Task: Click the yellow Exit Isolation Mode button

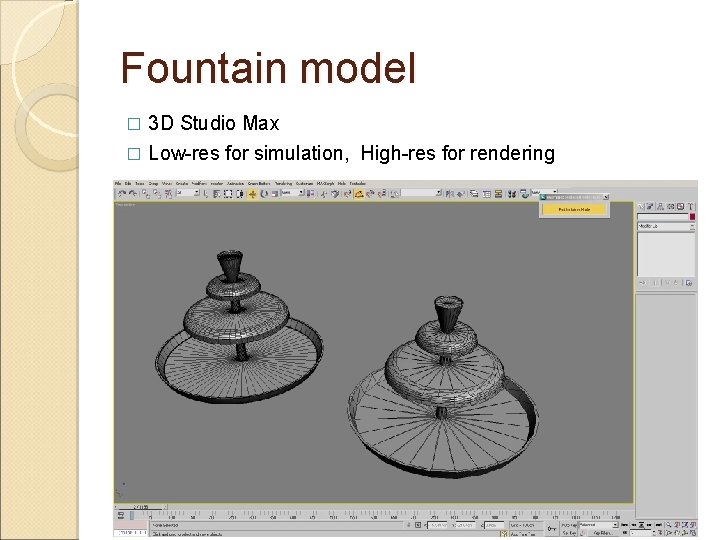Action: 575,209
